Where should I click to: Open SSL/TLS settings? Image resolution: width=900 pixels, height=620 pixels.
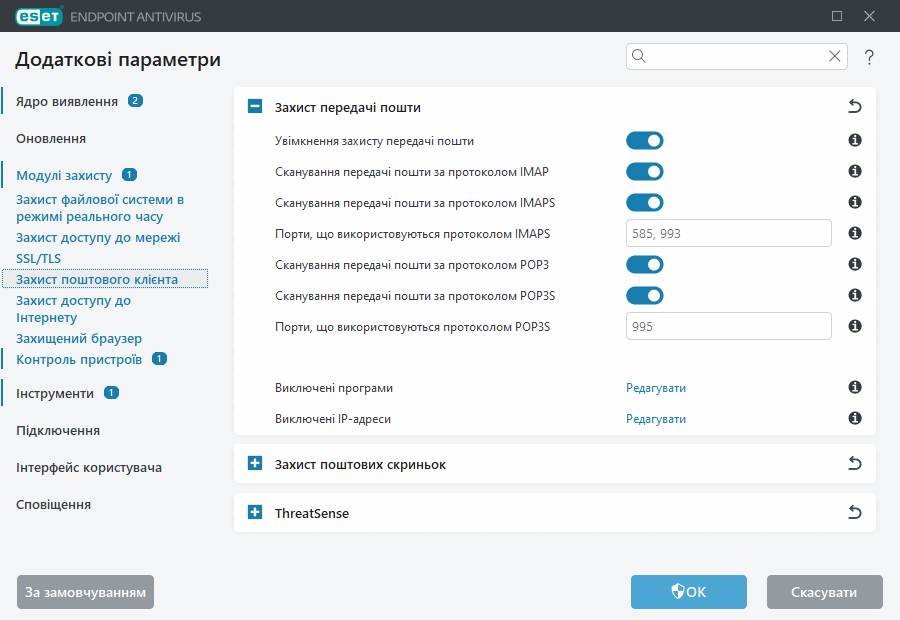point(38,258)
